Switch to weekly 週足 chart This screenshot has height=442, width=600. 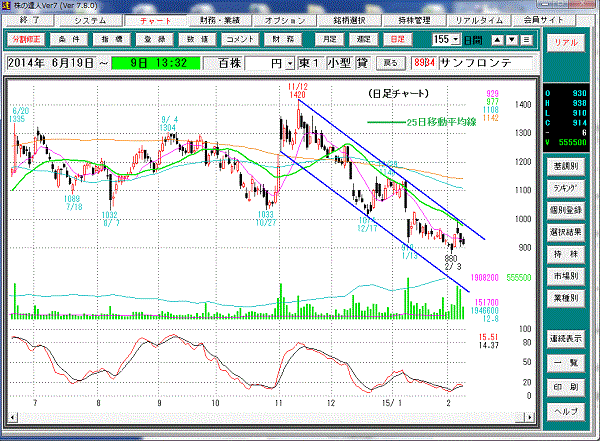[x=364, y=39]
